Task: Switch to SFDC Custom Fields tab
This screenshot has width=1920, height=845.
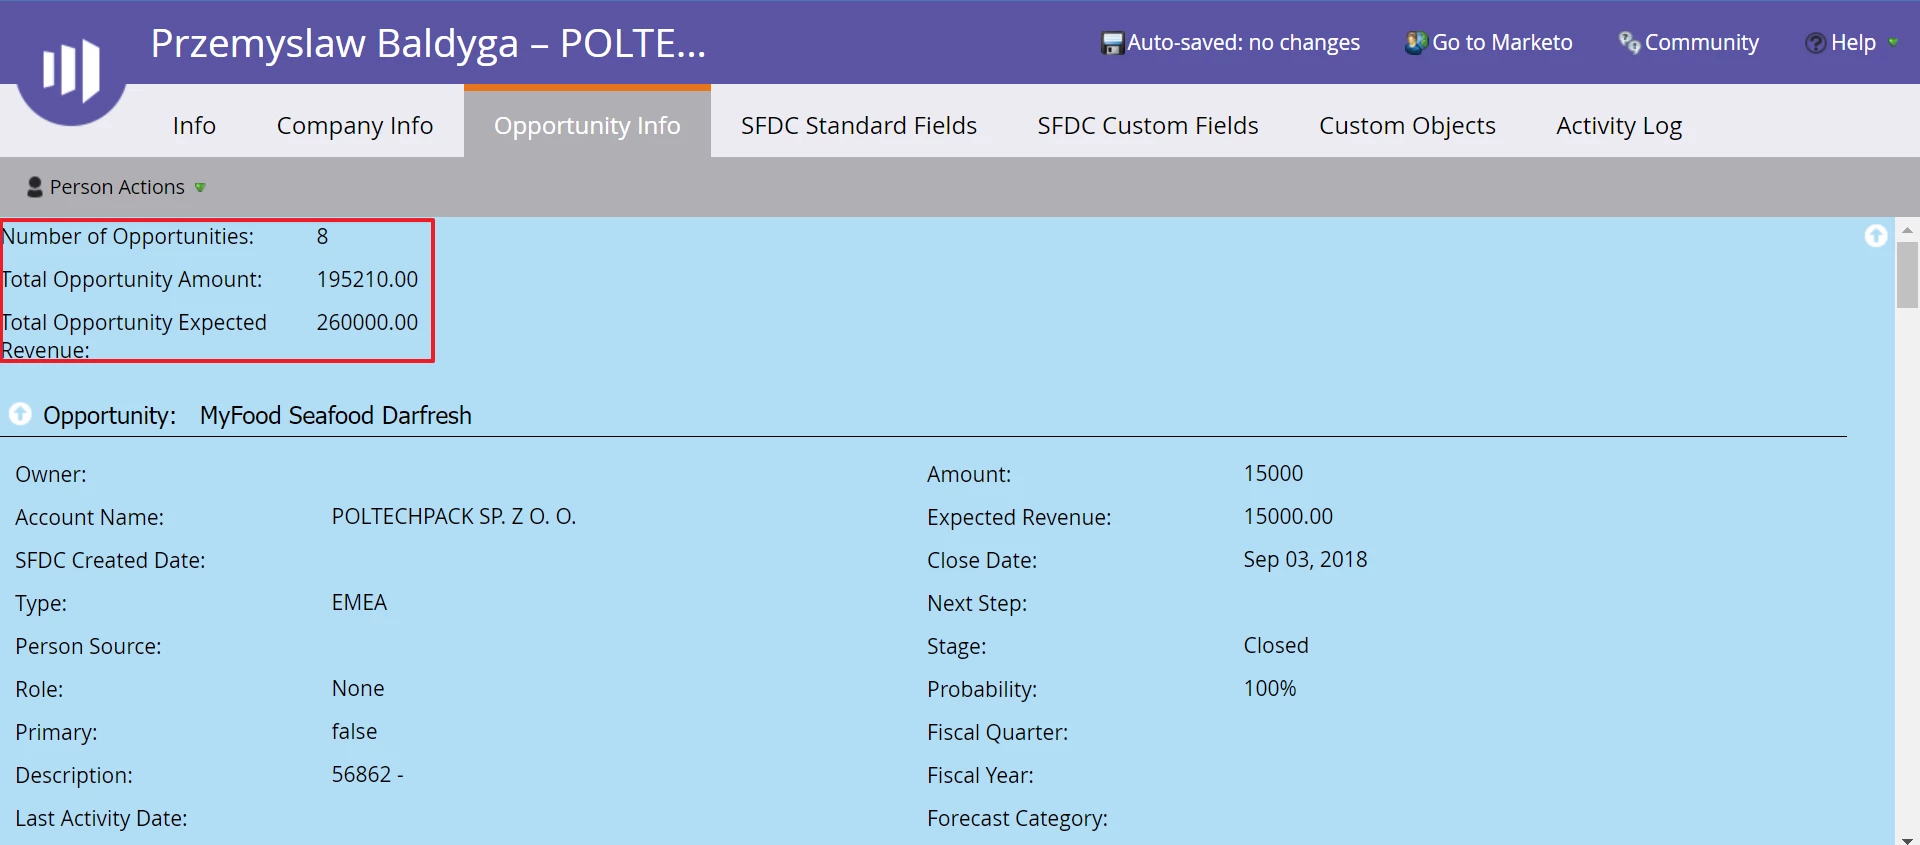Action: pyautogui.click(x=1148, y=125)
